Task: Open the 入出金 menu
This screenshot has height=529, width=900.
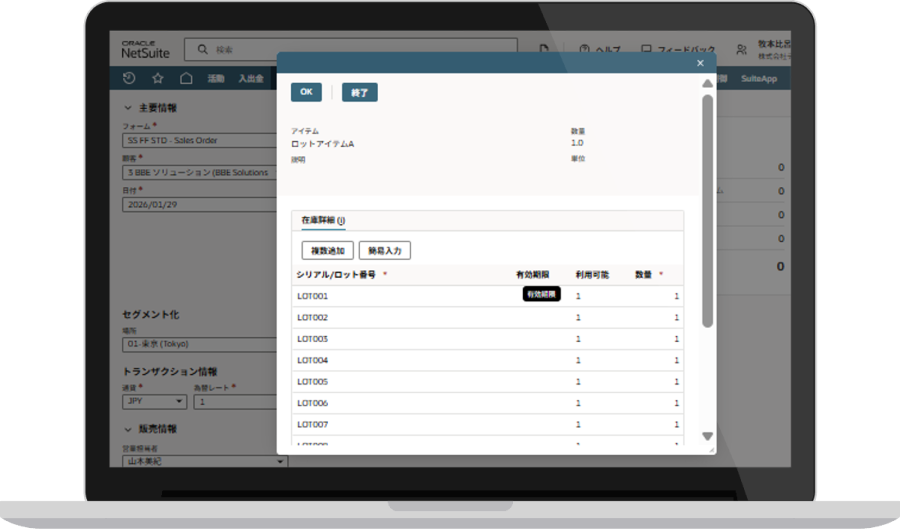Action: 251,79
